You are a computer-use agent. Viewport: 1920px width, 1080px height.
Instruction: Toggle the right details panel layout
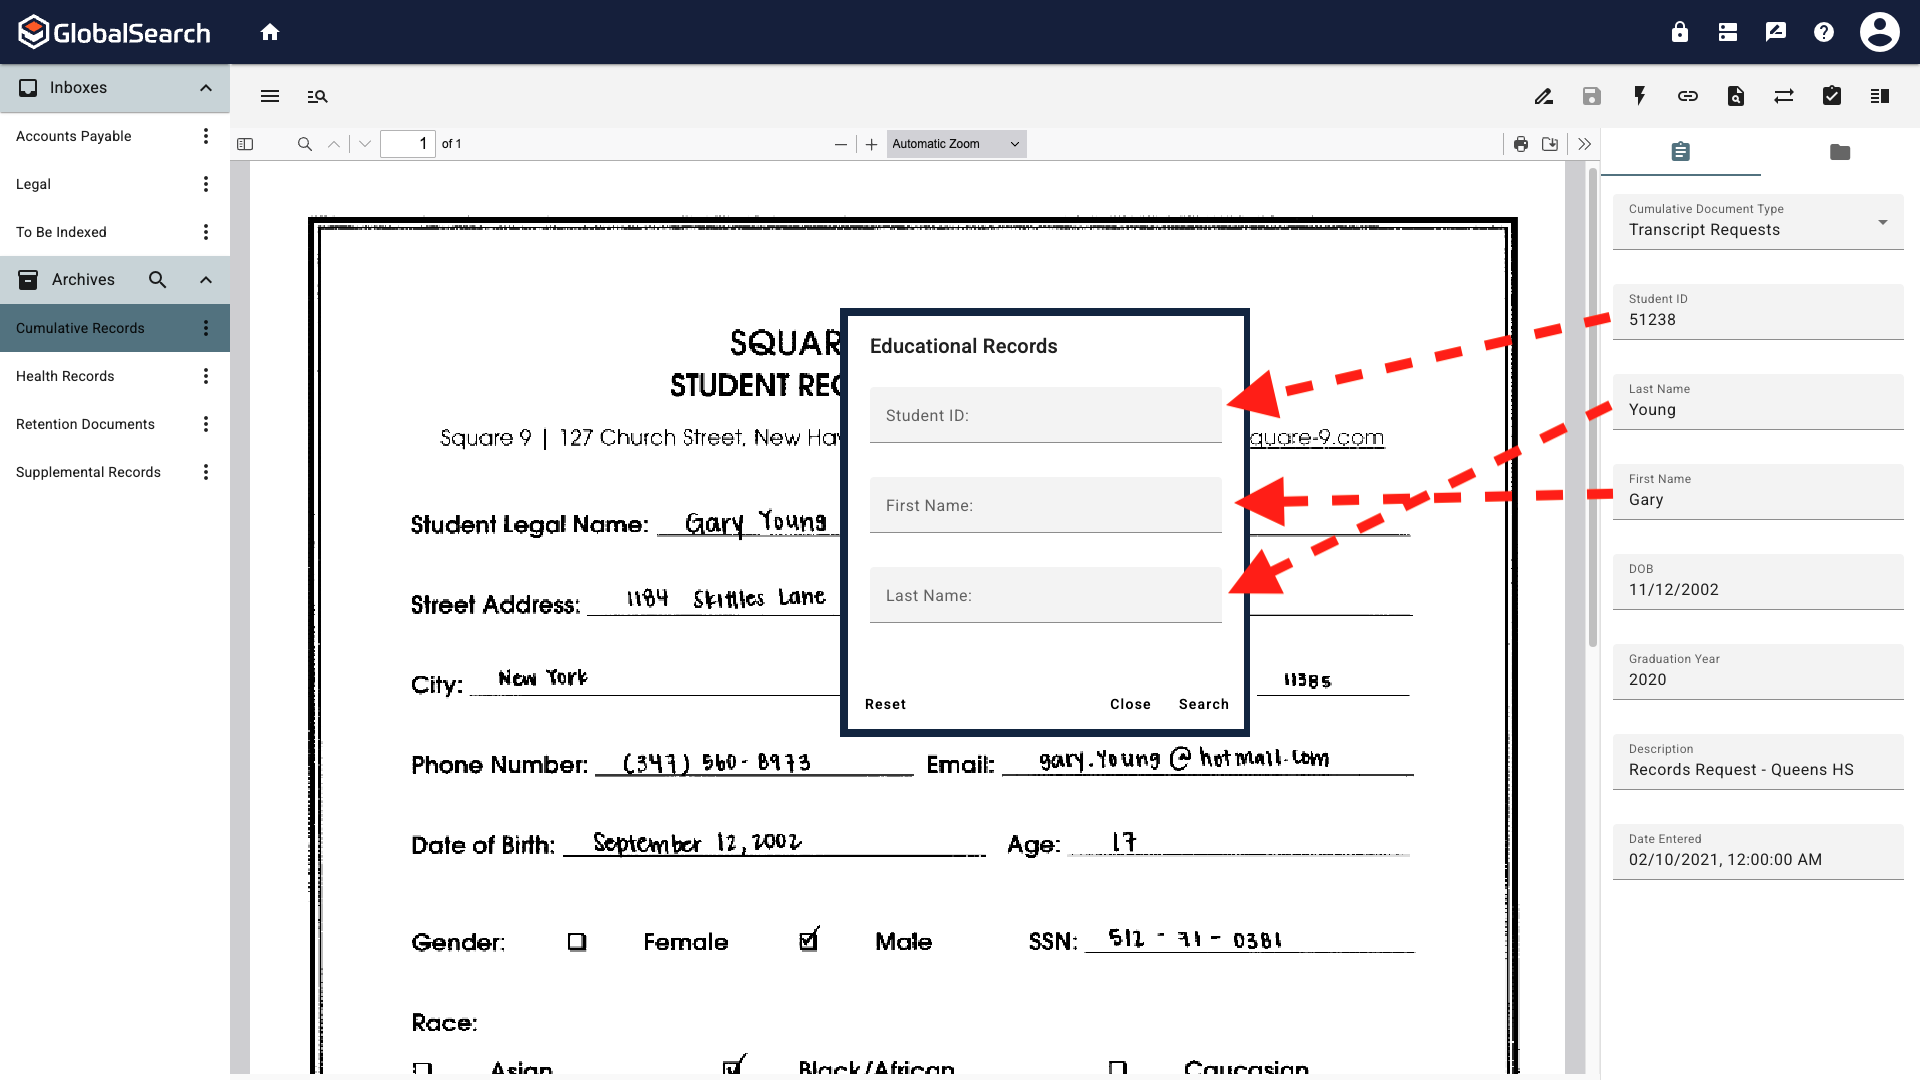pos(1880,96)
